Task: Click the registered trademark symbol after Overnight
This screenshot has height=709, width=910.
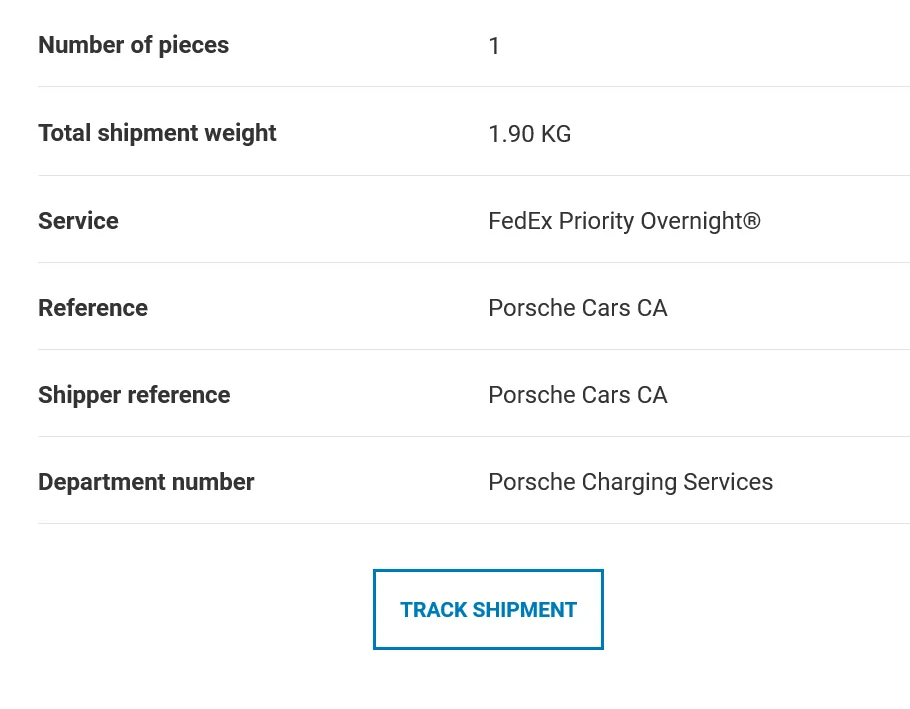Action: tap(753, 218)
